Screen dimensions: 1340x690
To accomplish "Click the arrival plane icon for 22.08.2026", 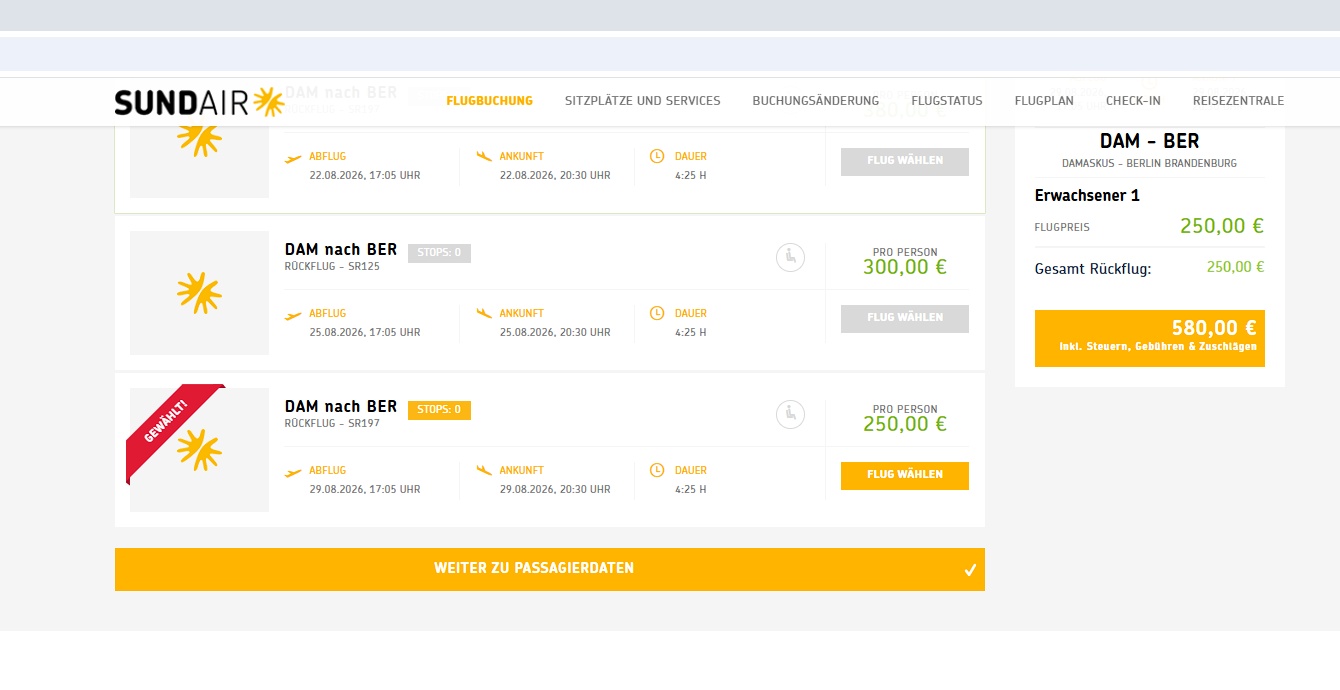I will [484, 156].
